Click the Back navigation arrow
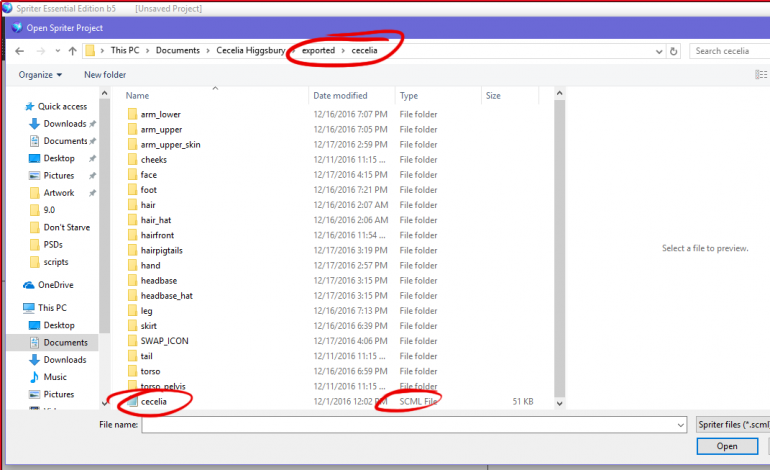 (x=17, y=50)
